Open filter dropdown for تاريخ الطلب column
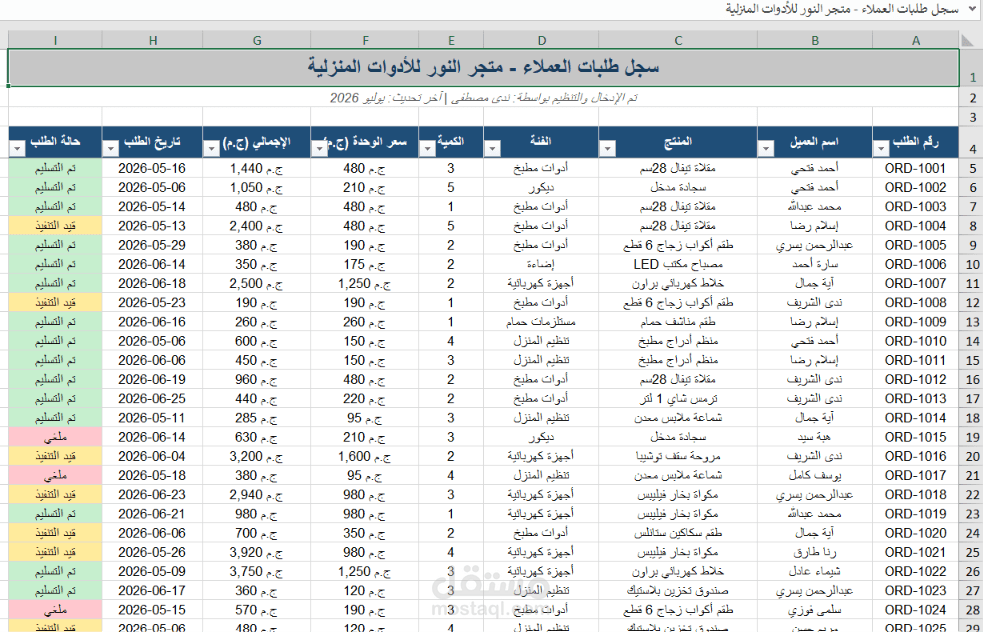 [110, 149]
